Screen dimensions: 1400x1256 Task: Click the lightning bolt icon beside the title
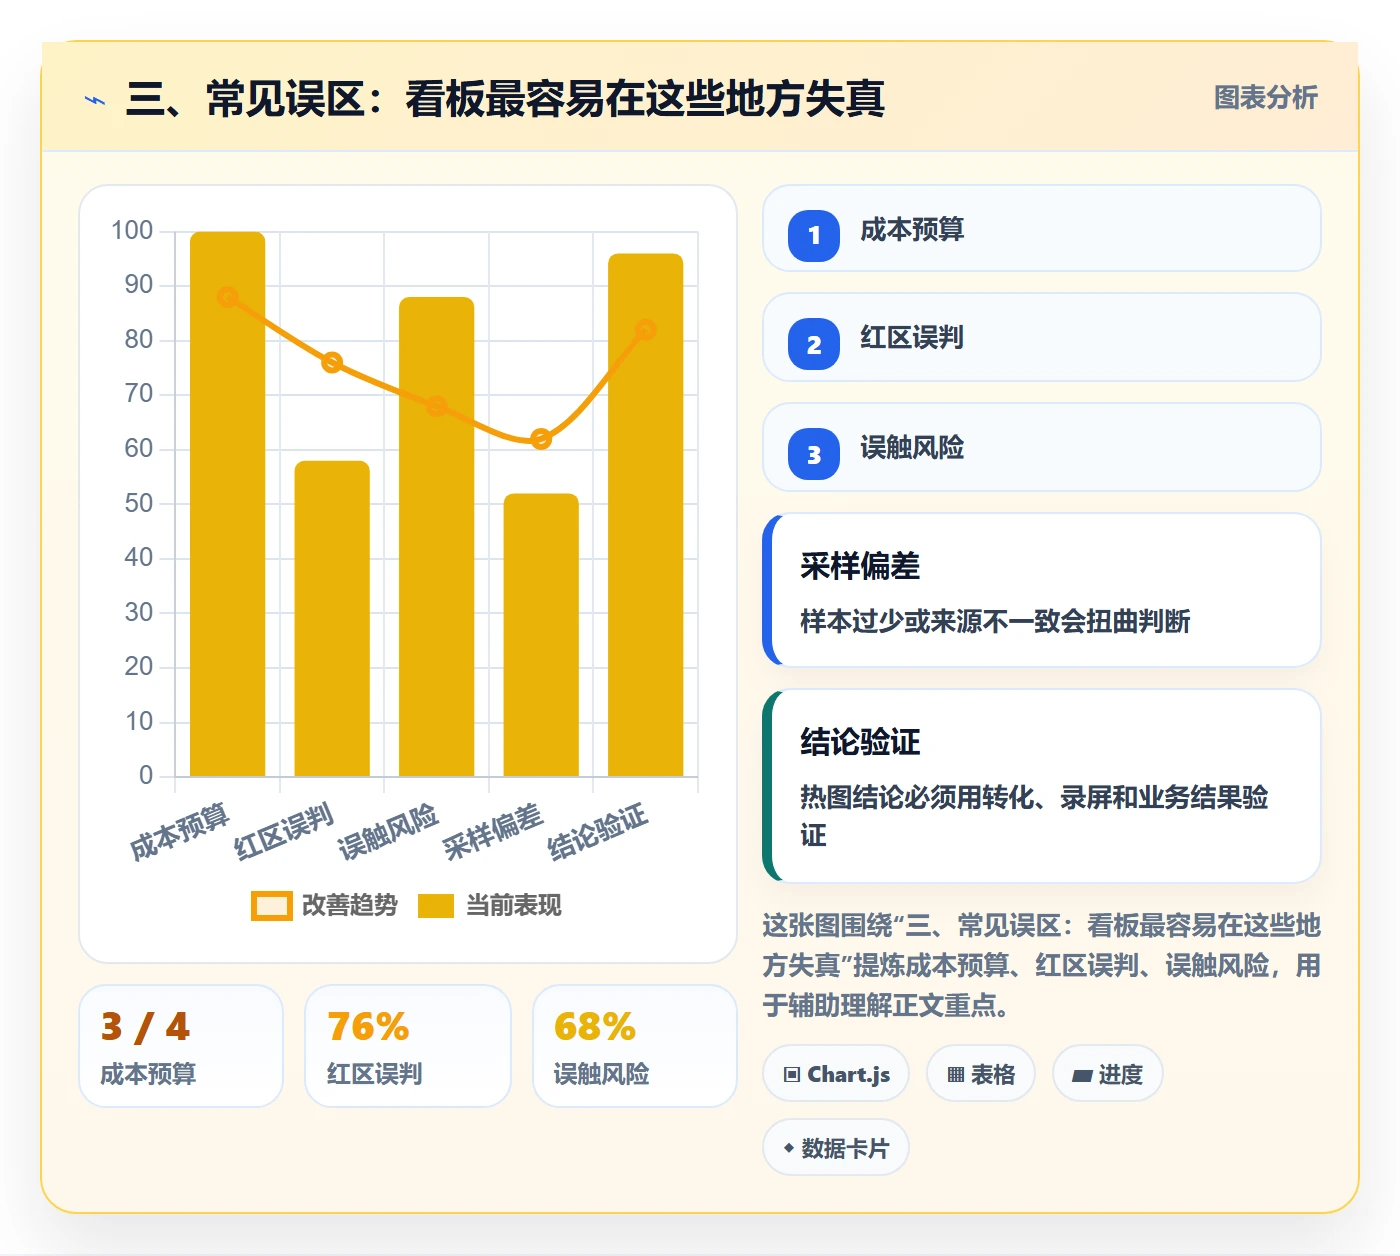[95, 100]
